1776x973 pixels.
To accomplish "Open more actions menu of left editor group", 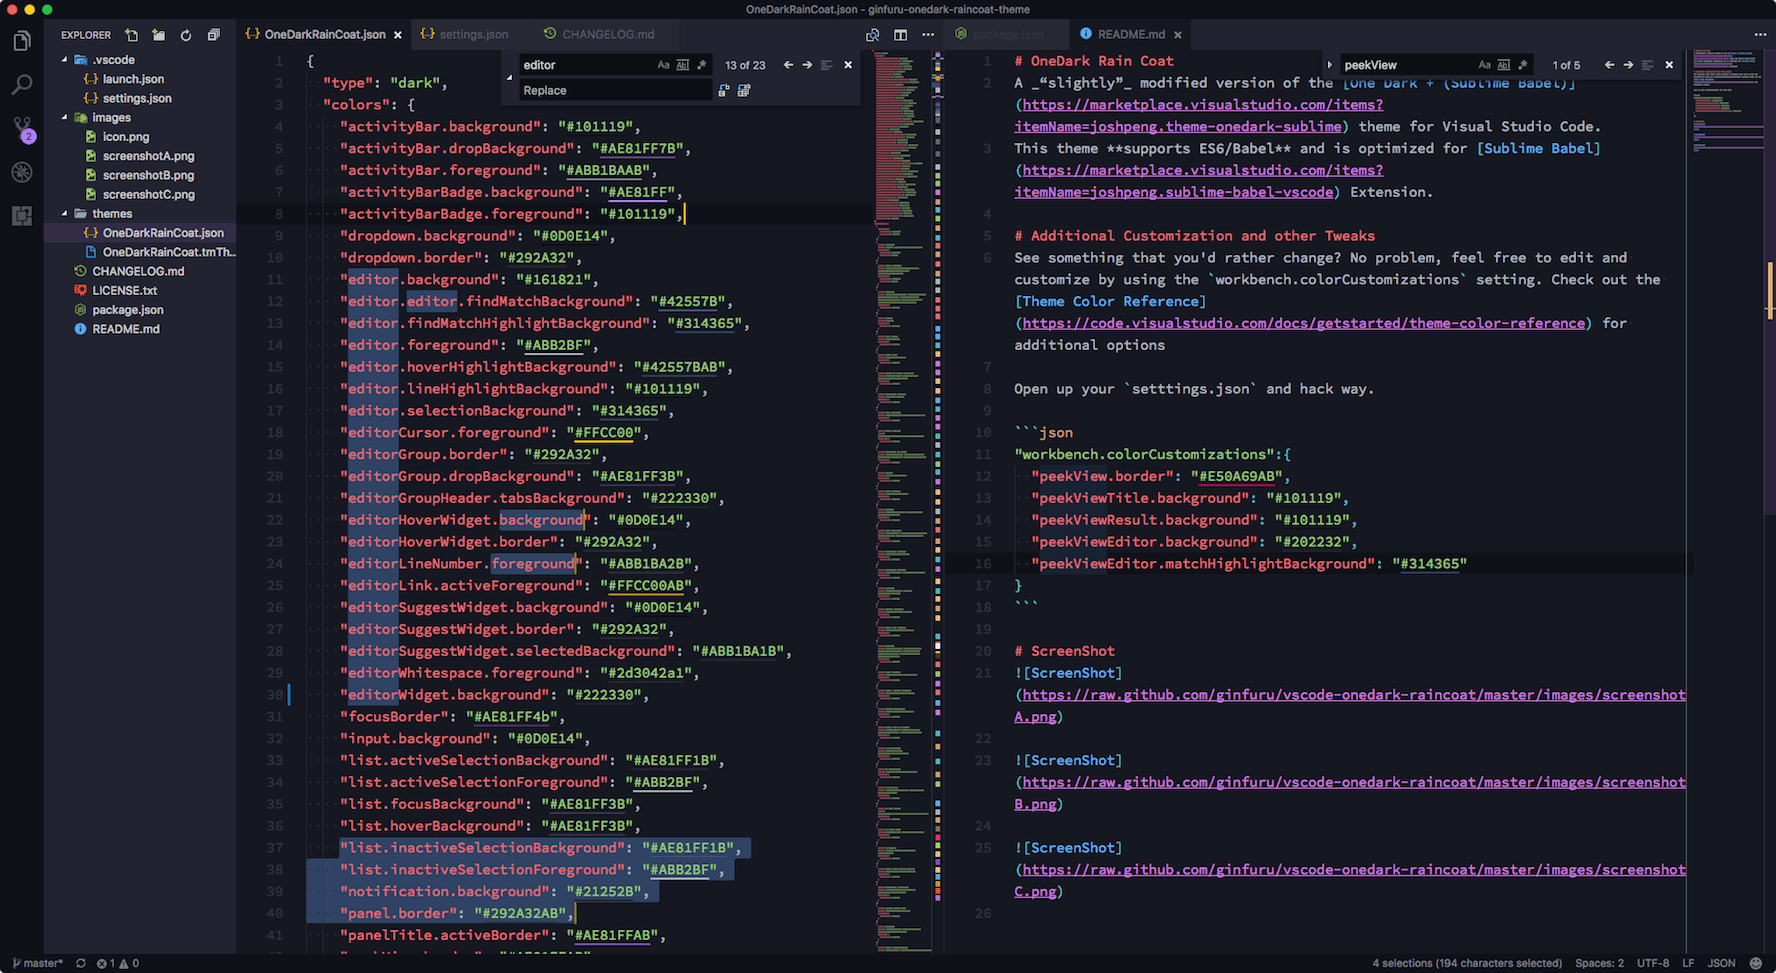I will point(928,35).
